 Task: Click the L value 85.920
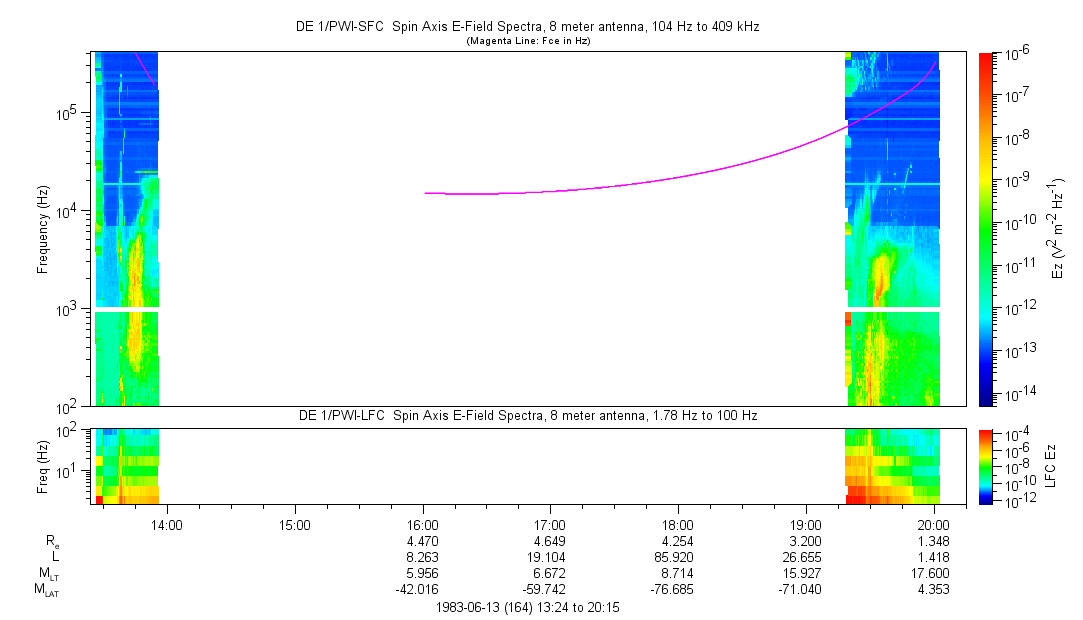673,557
